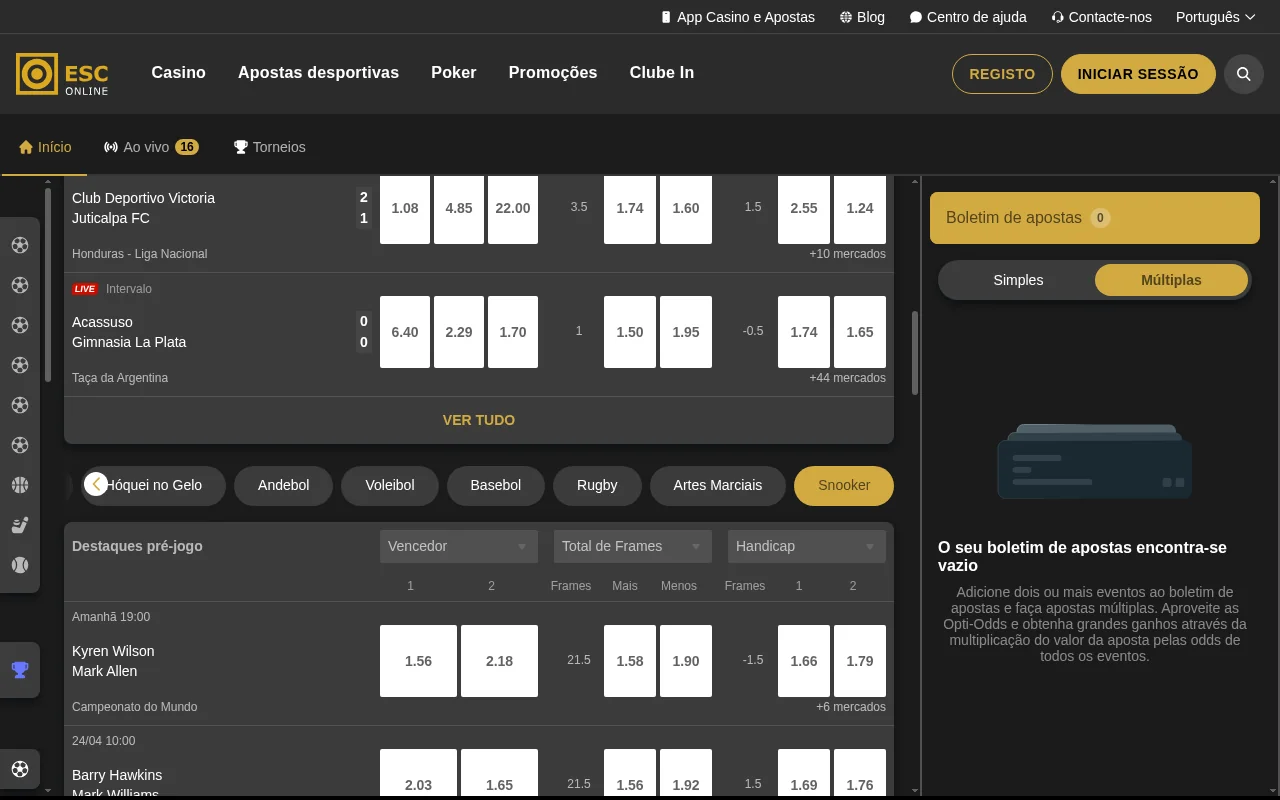
Task: Click the Honduras - Liga Nacional label
Action: pyautogui.click(x=140, y=254)
